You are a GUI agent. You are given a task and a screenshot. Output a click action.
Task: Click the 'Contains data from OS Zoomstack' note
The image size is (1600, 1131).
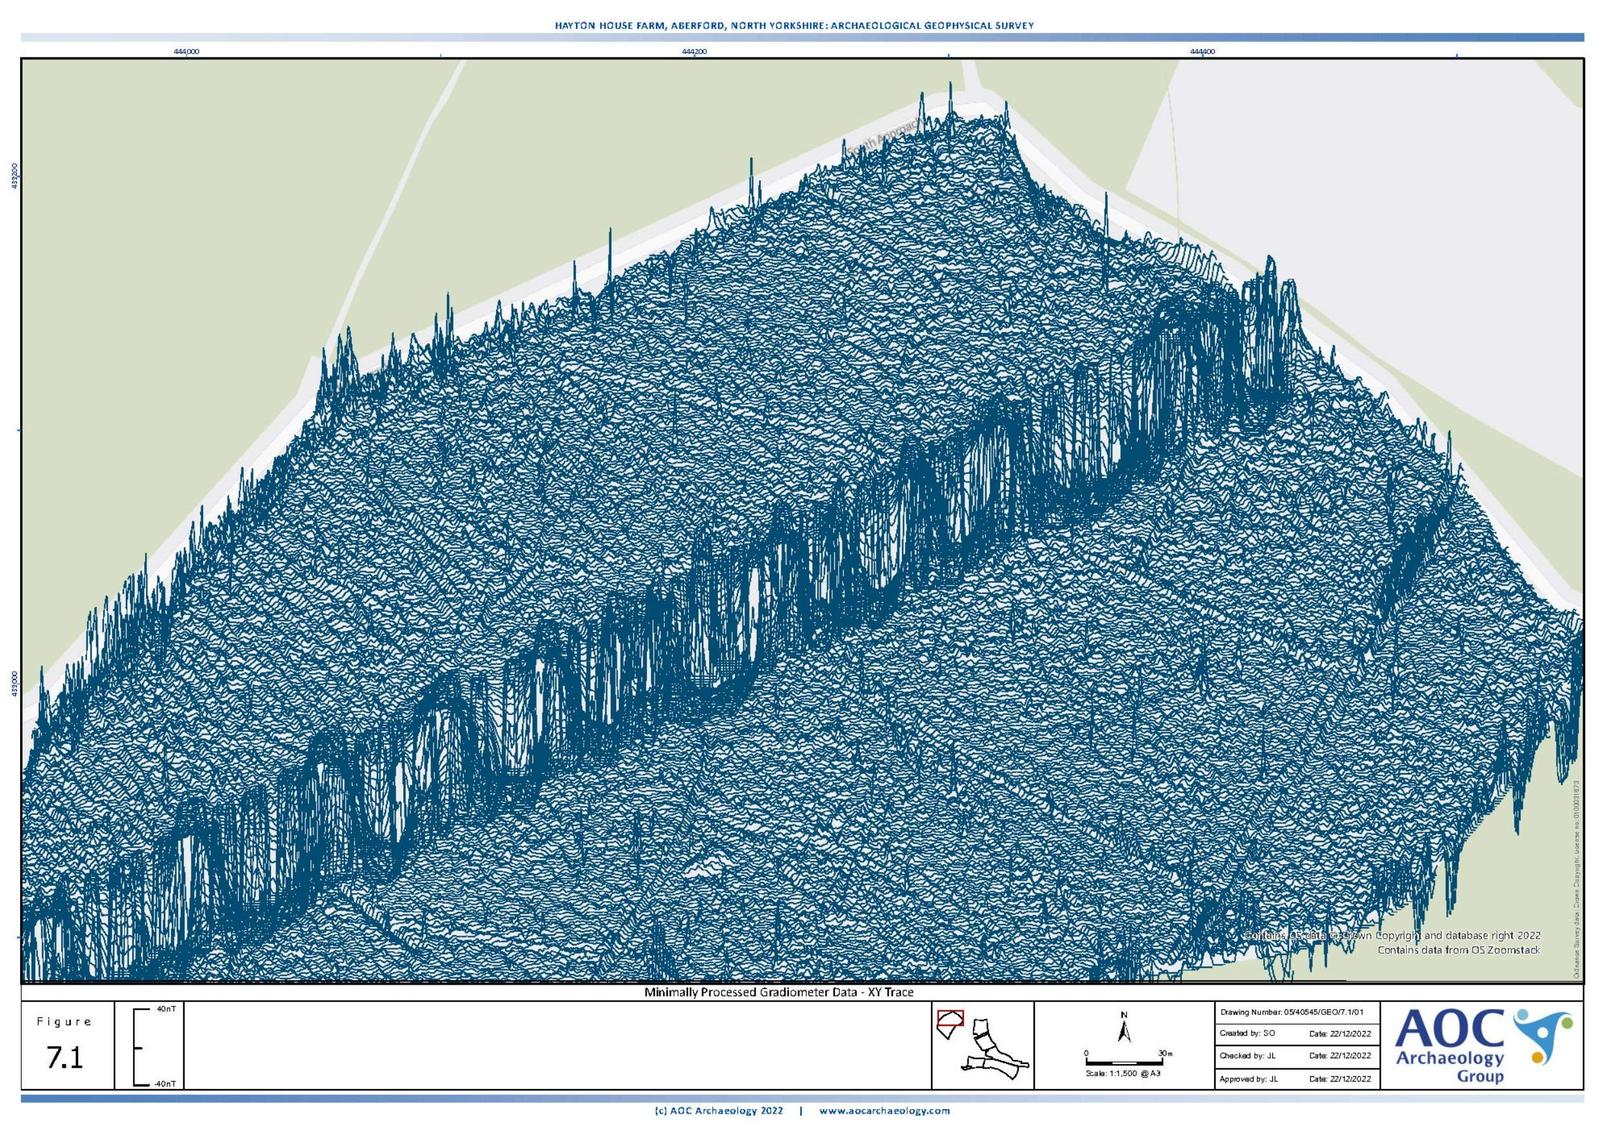(1458, 950)
